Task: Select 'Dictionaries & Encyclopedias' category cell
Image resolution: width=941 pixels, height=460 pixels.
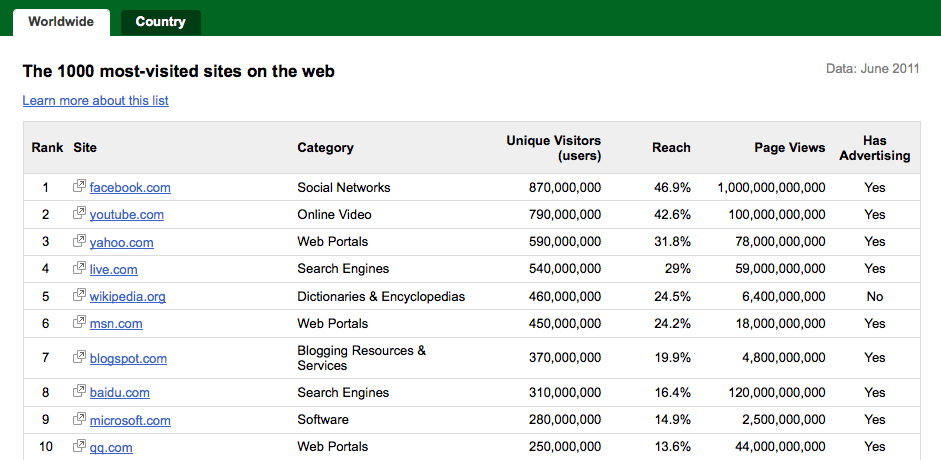Action: click(381, 297)
